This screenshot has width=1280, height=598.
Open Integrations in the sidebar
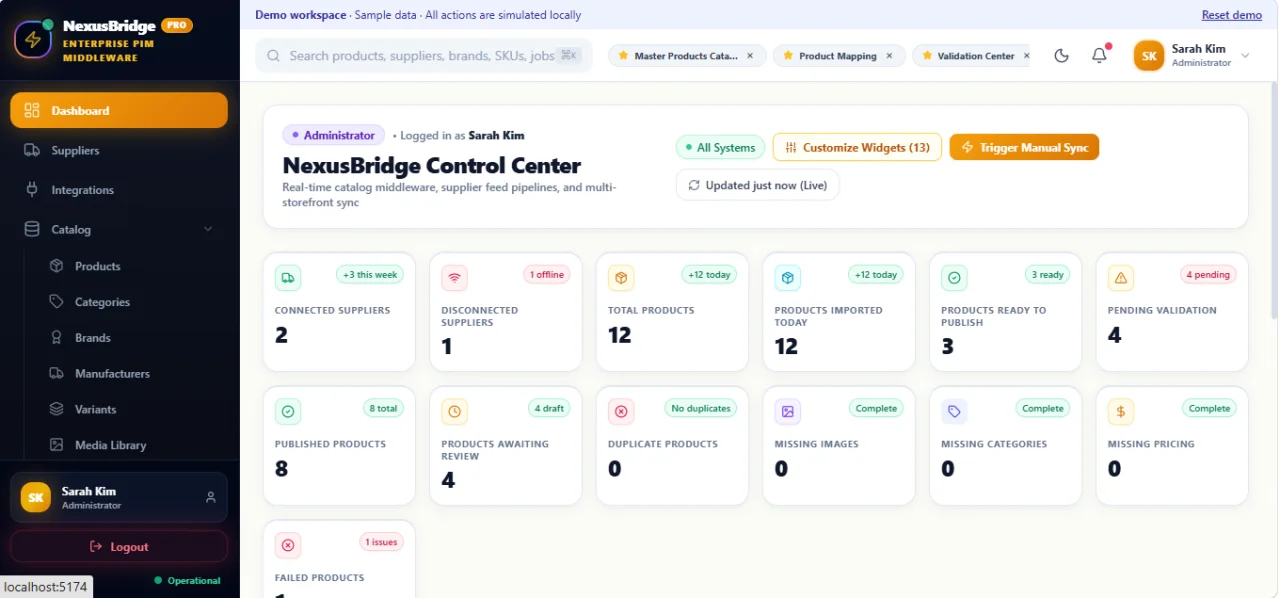point(119,190)
